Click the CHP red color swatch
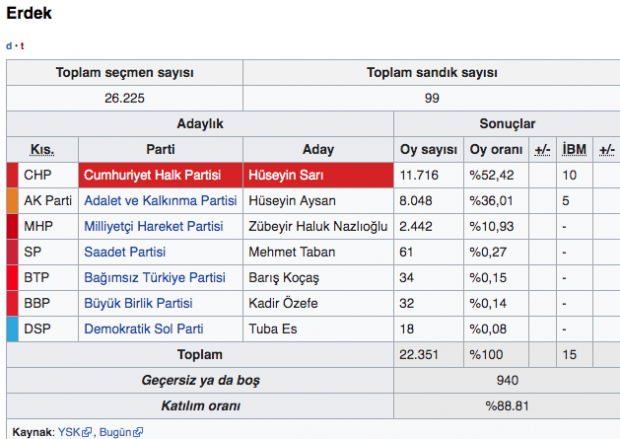The width and height of the screenshot is (620, 439). [x=12, y=174]
